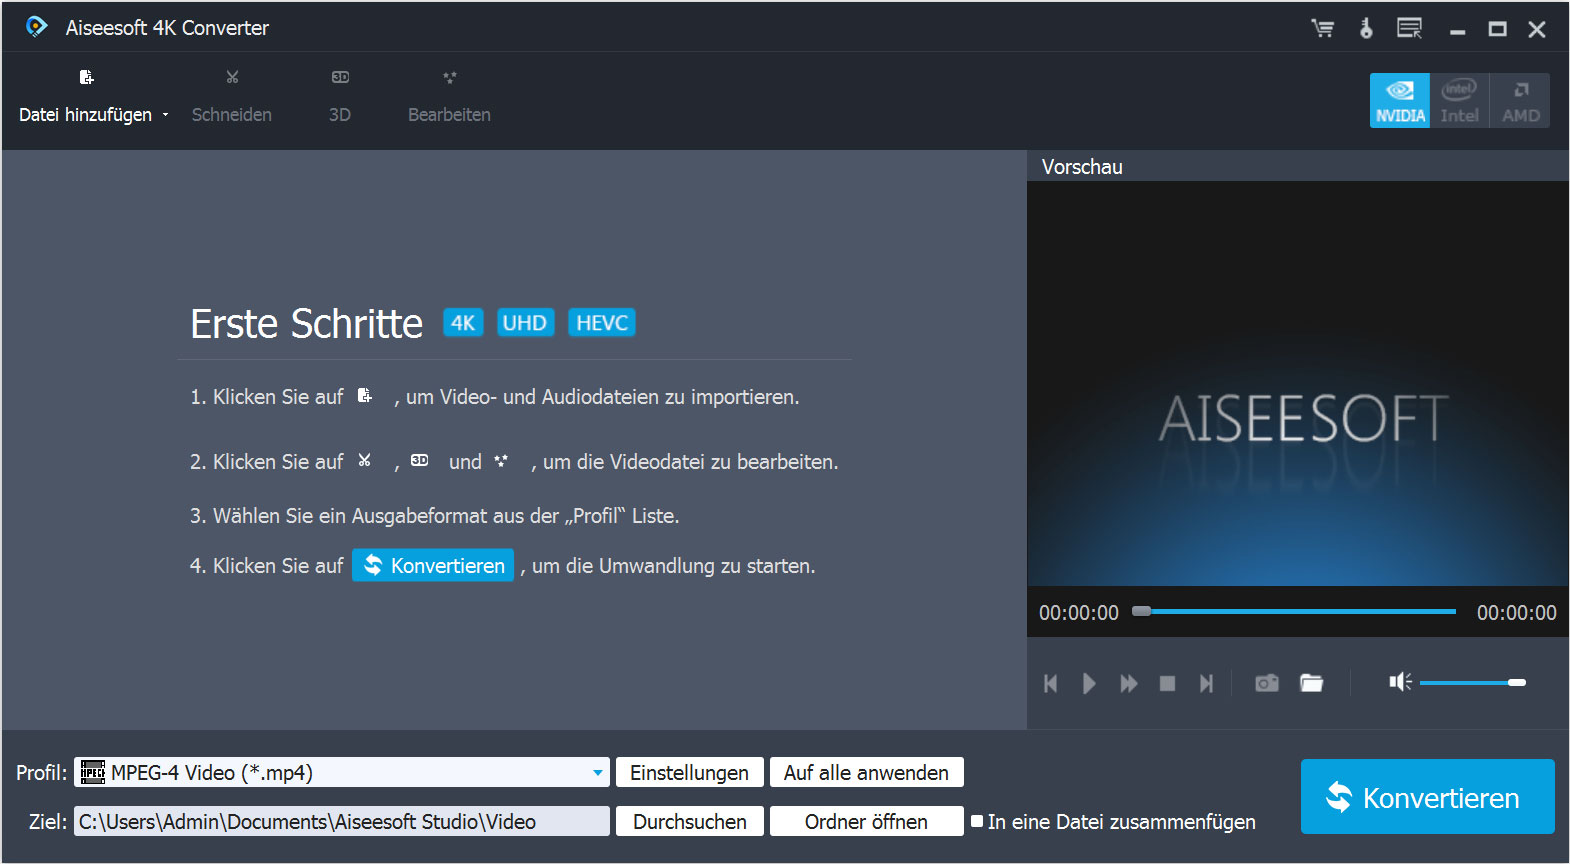Click the 4K badge
The height and width of the screenshot is (864, 1570).
[463, 323]
